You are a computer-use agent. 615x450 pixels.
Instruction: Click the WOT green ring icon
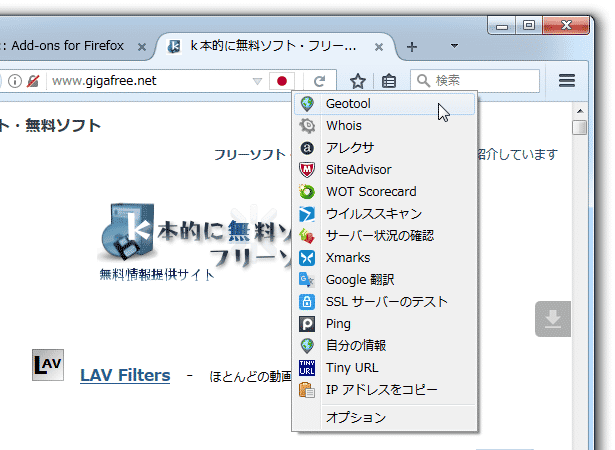(x=307, y=192)
